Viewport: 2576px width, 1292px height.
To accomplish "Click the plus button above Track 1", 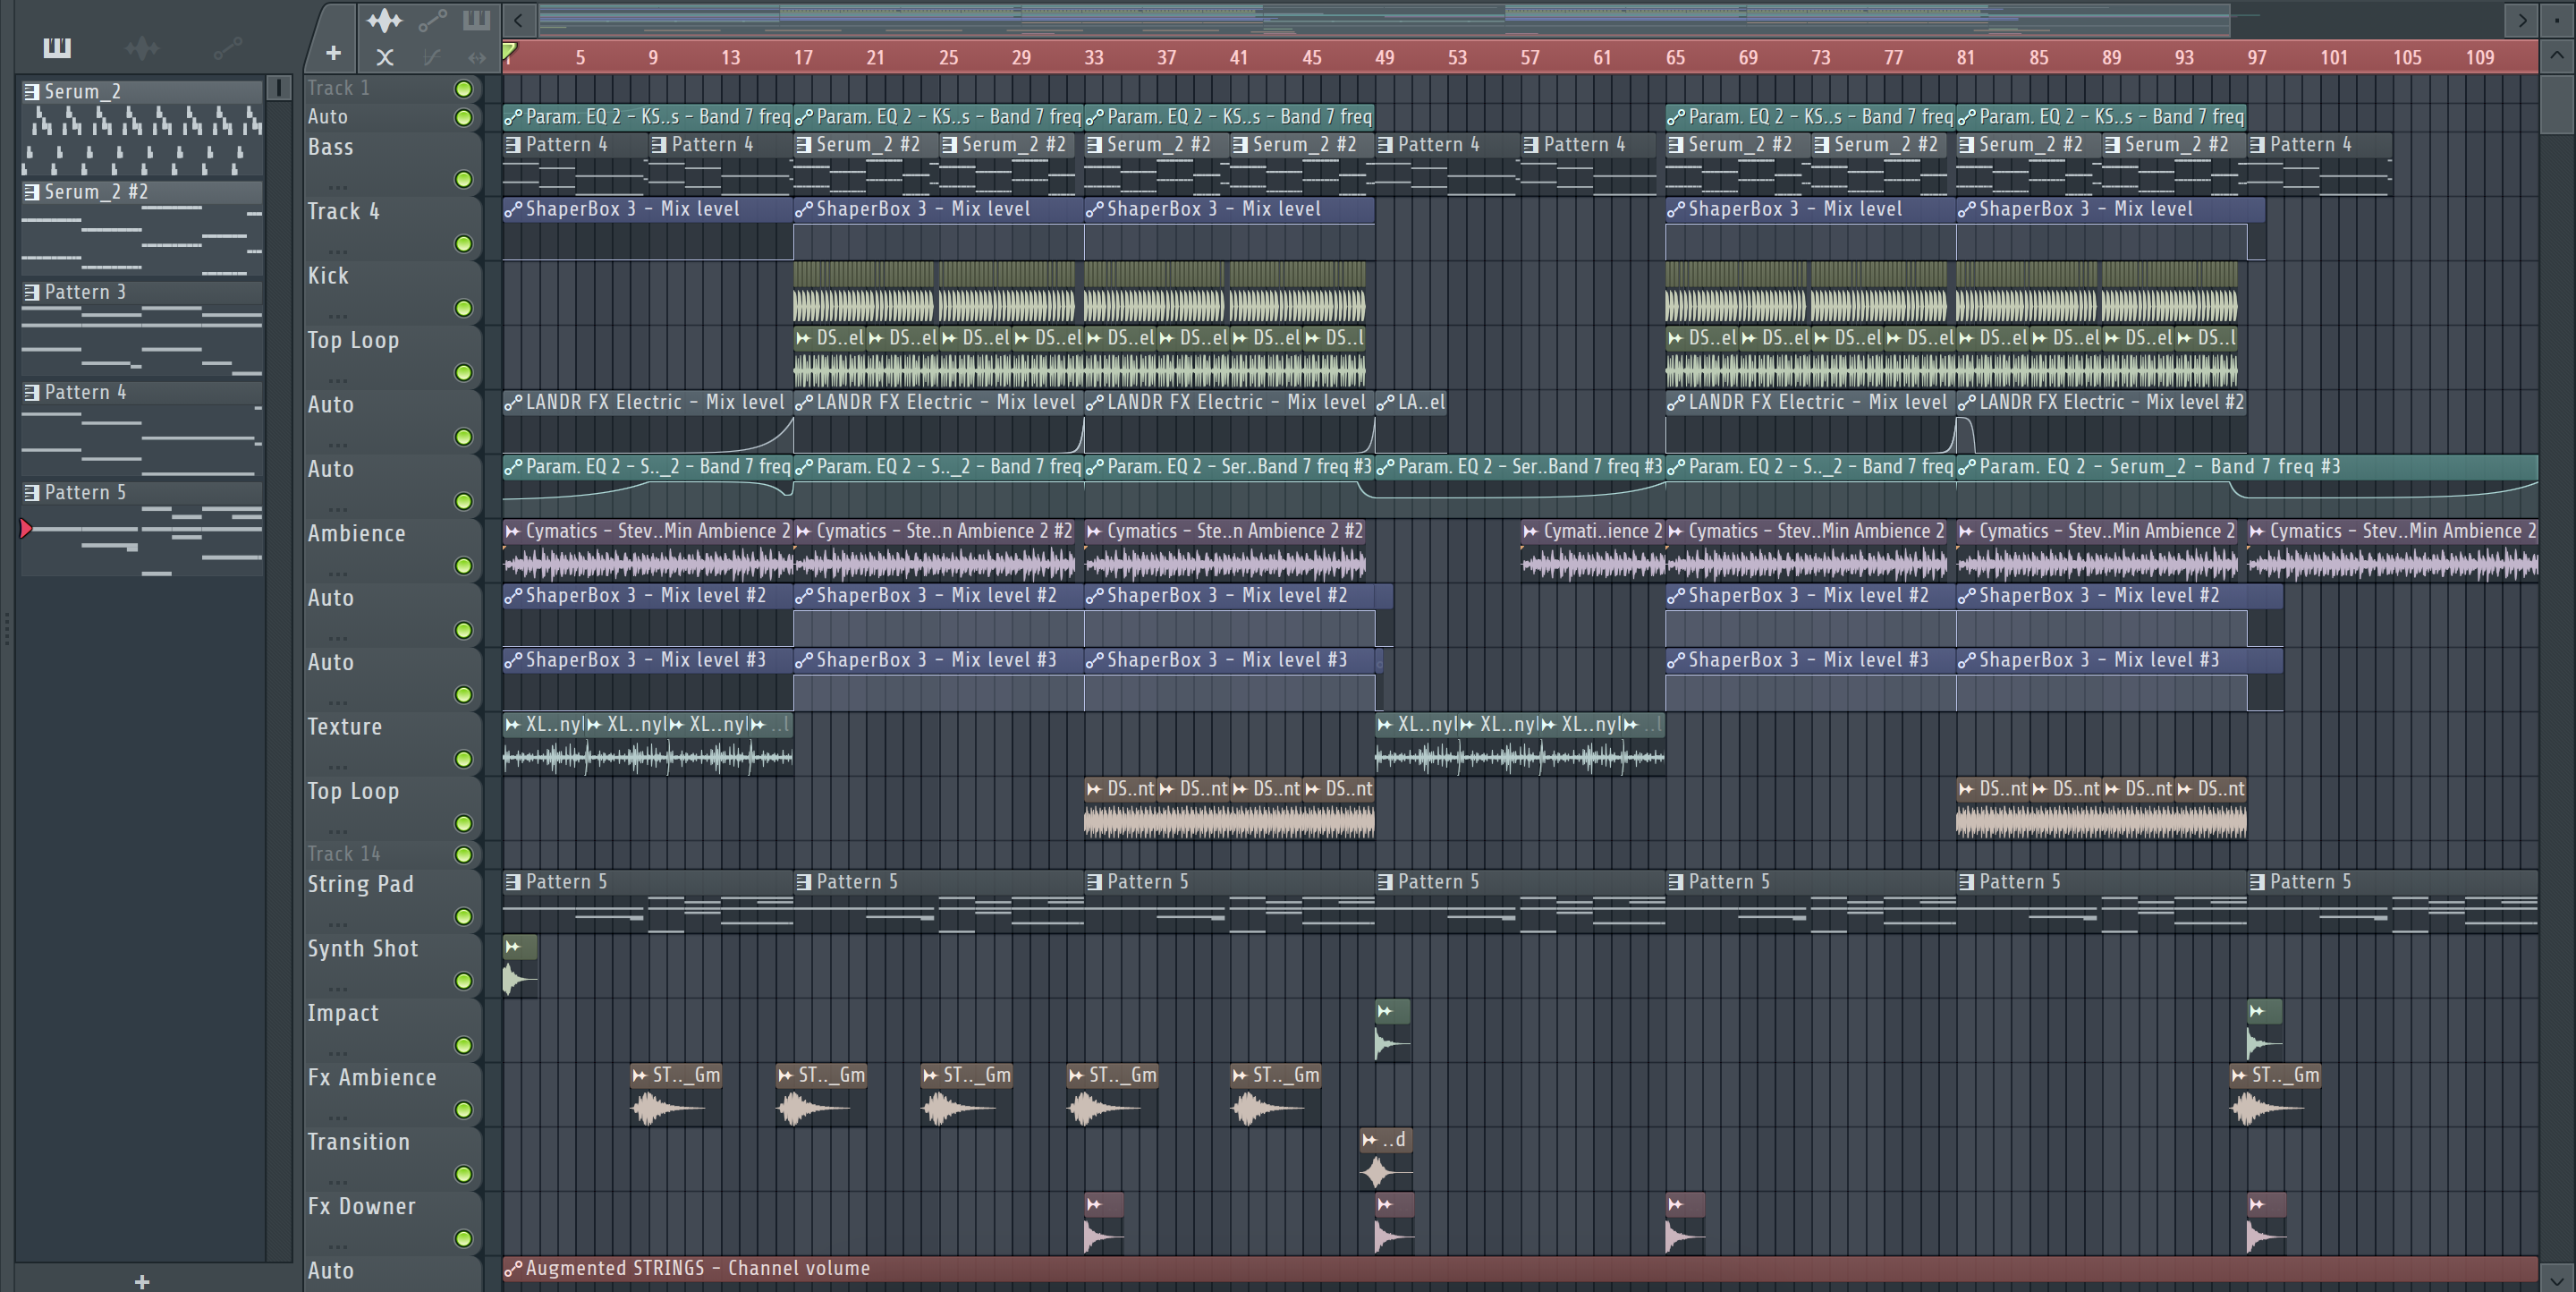I will (333, 53).
